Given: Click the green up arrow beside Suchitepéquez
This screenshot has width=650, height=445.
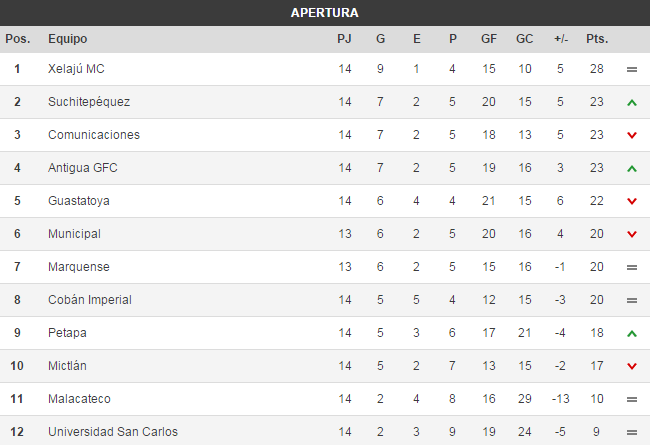Looking at the screenshot, I should 631,103.
